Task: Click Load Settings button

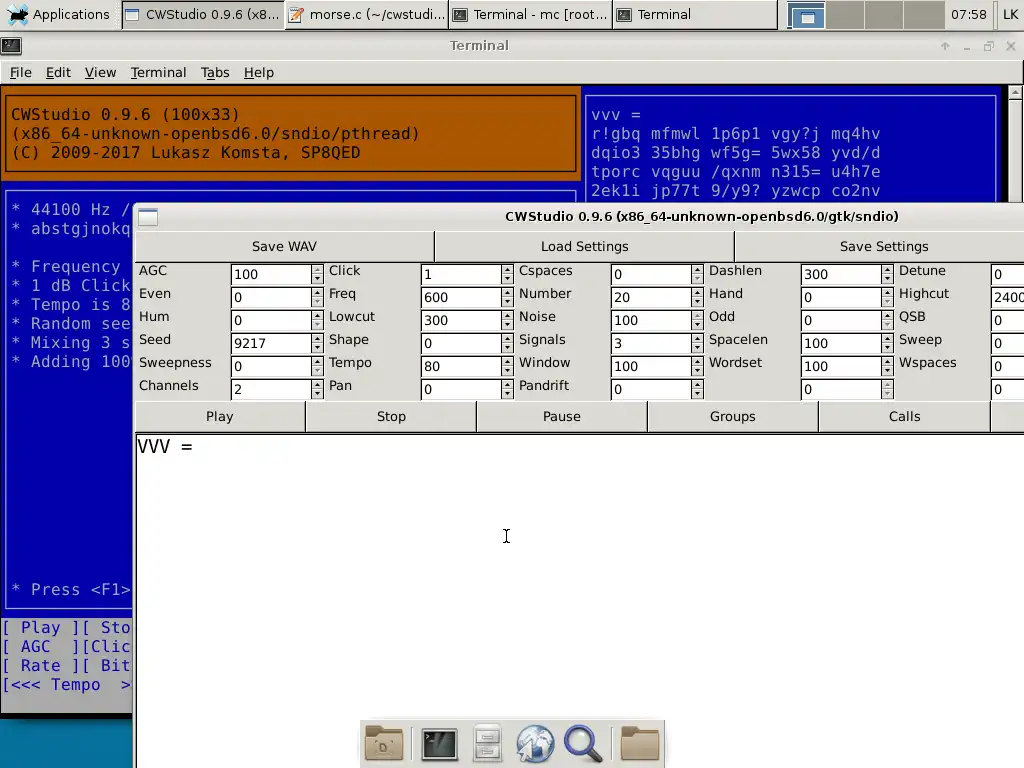Action: coord(584,246)
